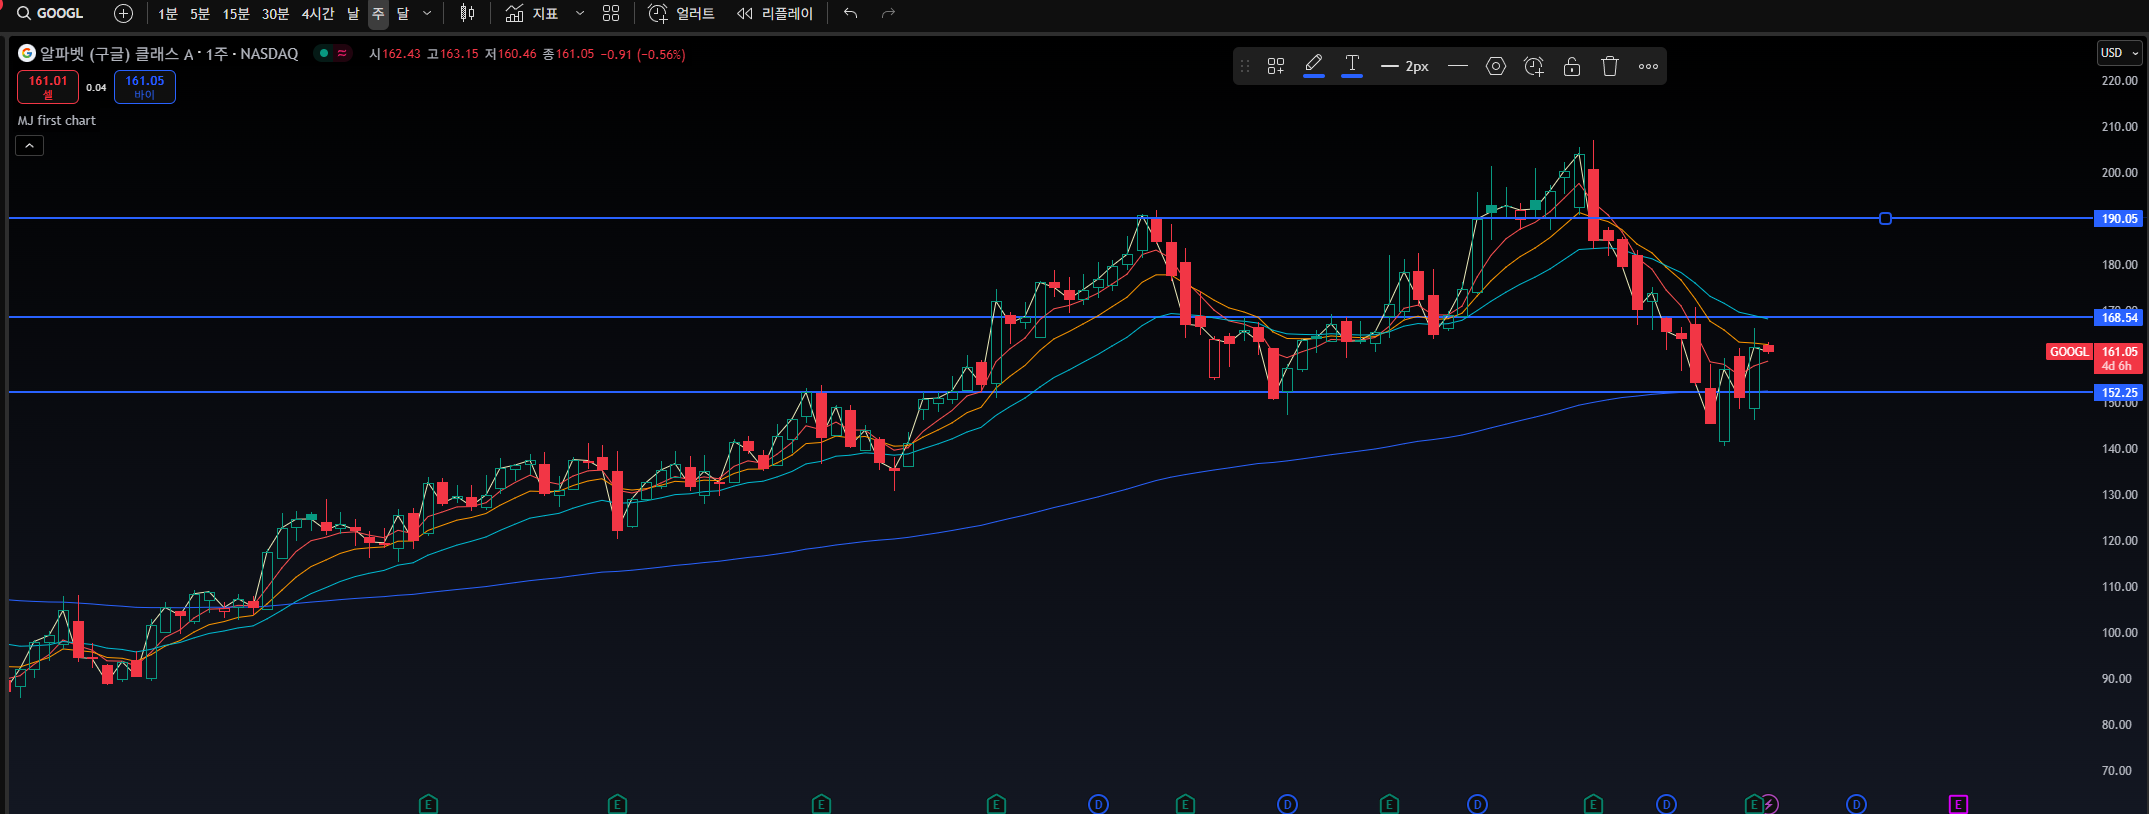Click the 종161.05 close value

[568, 54]
